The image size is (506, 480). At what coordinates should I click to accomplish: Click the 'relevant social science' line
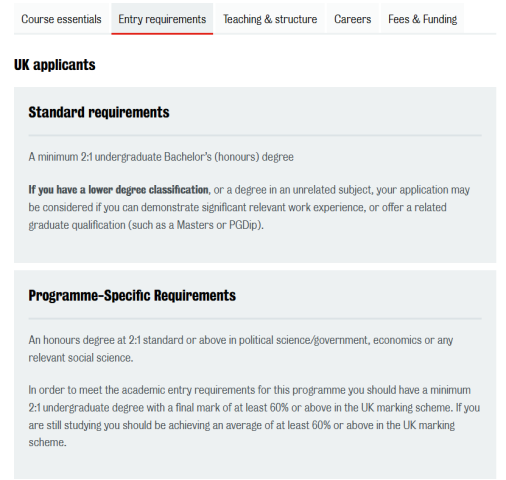(81, 358)
